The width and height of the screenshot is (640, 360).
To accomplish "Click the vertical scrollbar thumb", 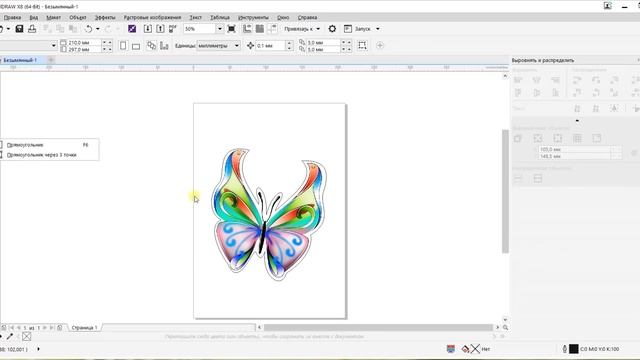I will [505, 191].
